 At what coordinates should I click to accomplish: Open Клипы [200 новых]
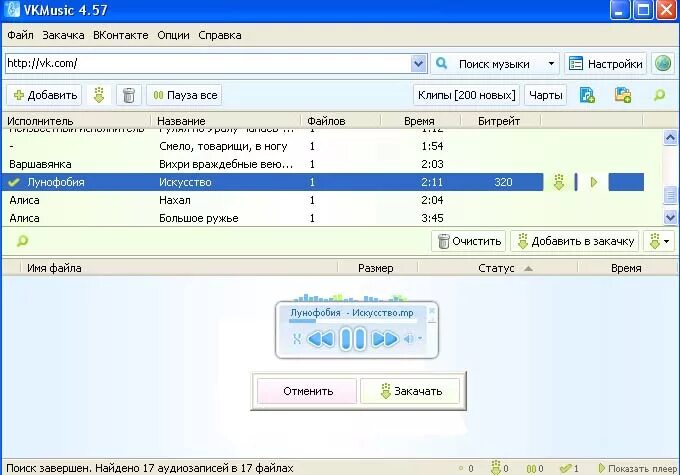(467, 95)
